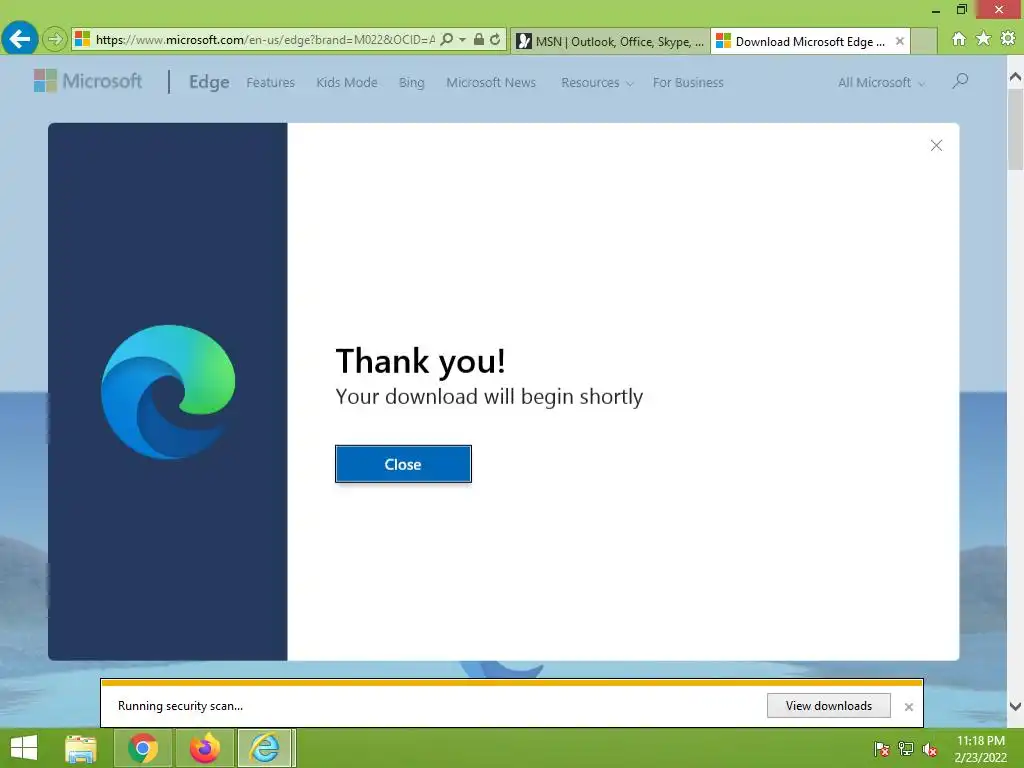The height and width of the screenshot is (768, 1024).
Task: Open the Tools gear icon
Action: (1008, 39)
